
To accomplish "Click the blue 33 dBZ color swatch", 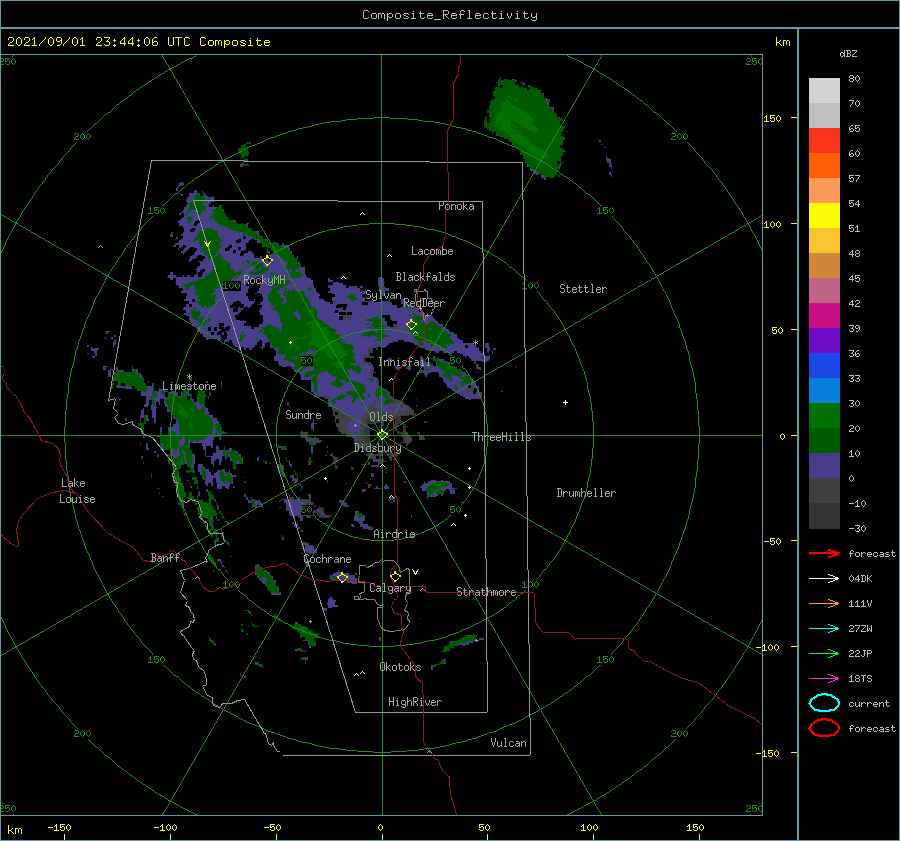I will pos(824,366).
